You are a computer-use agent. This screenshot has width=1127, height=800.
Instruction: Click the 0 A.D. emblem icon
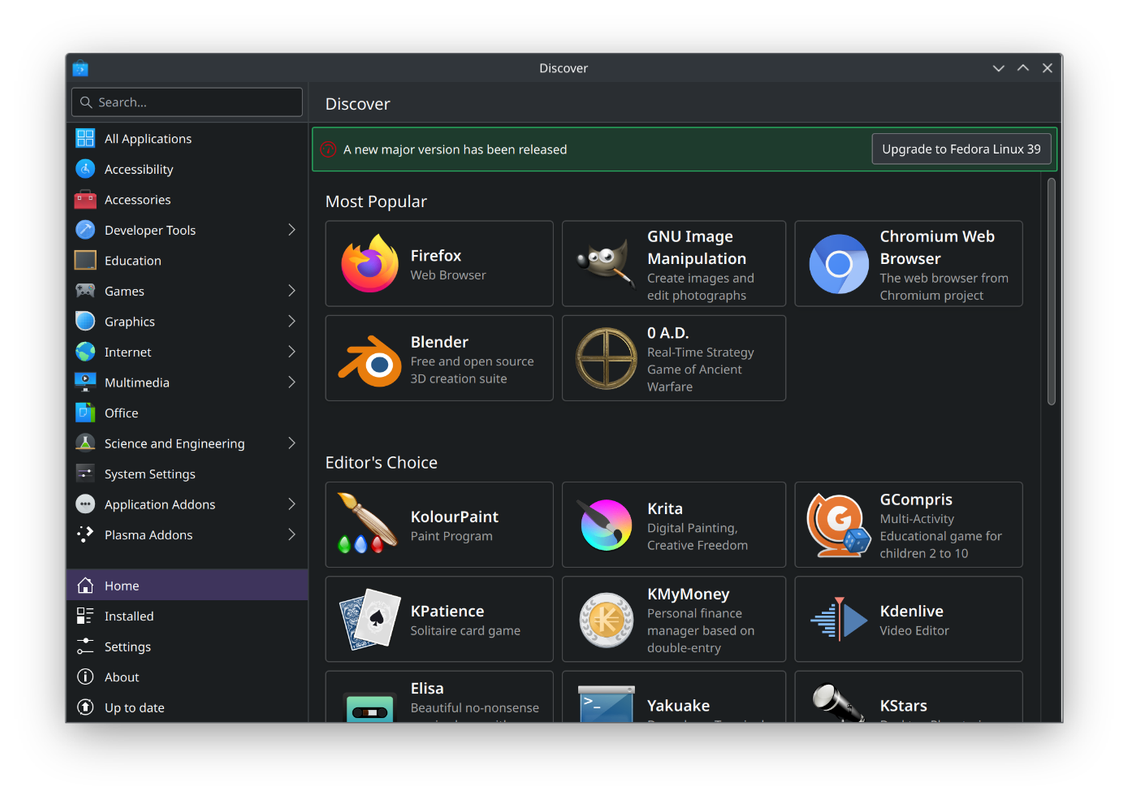point(606,359)
